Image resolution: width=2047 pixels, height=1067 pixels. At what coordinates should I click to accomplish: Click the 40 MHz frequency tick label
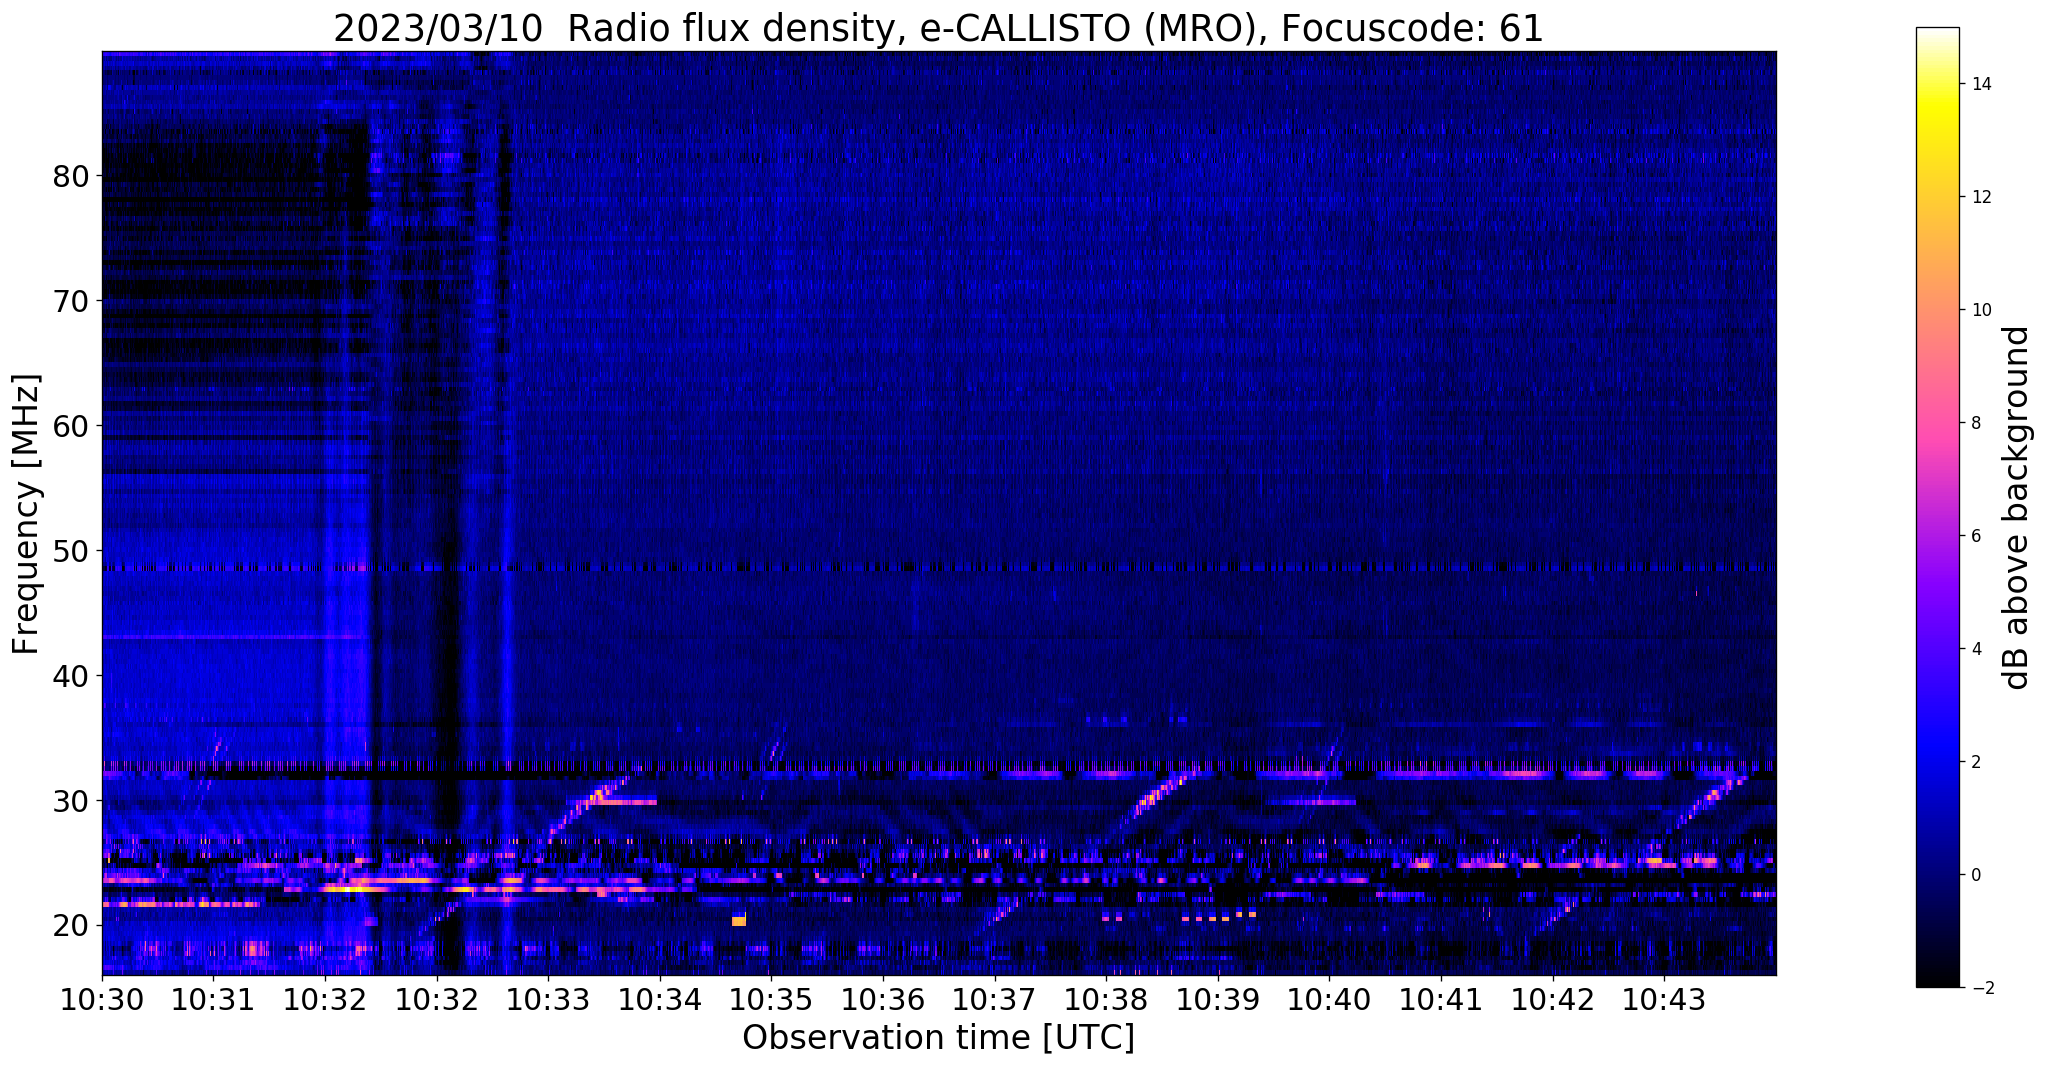click(x=70, y=676)
